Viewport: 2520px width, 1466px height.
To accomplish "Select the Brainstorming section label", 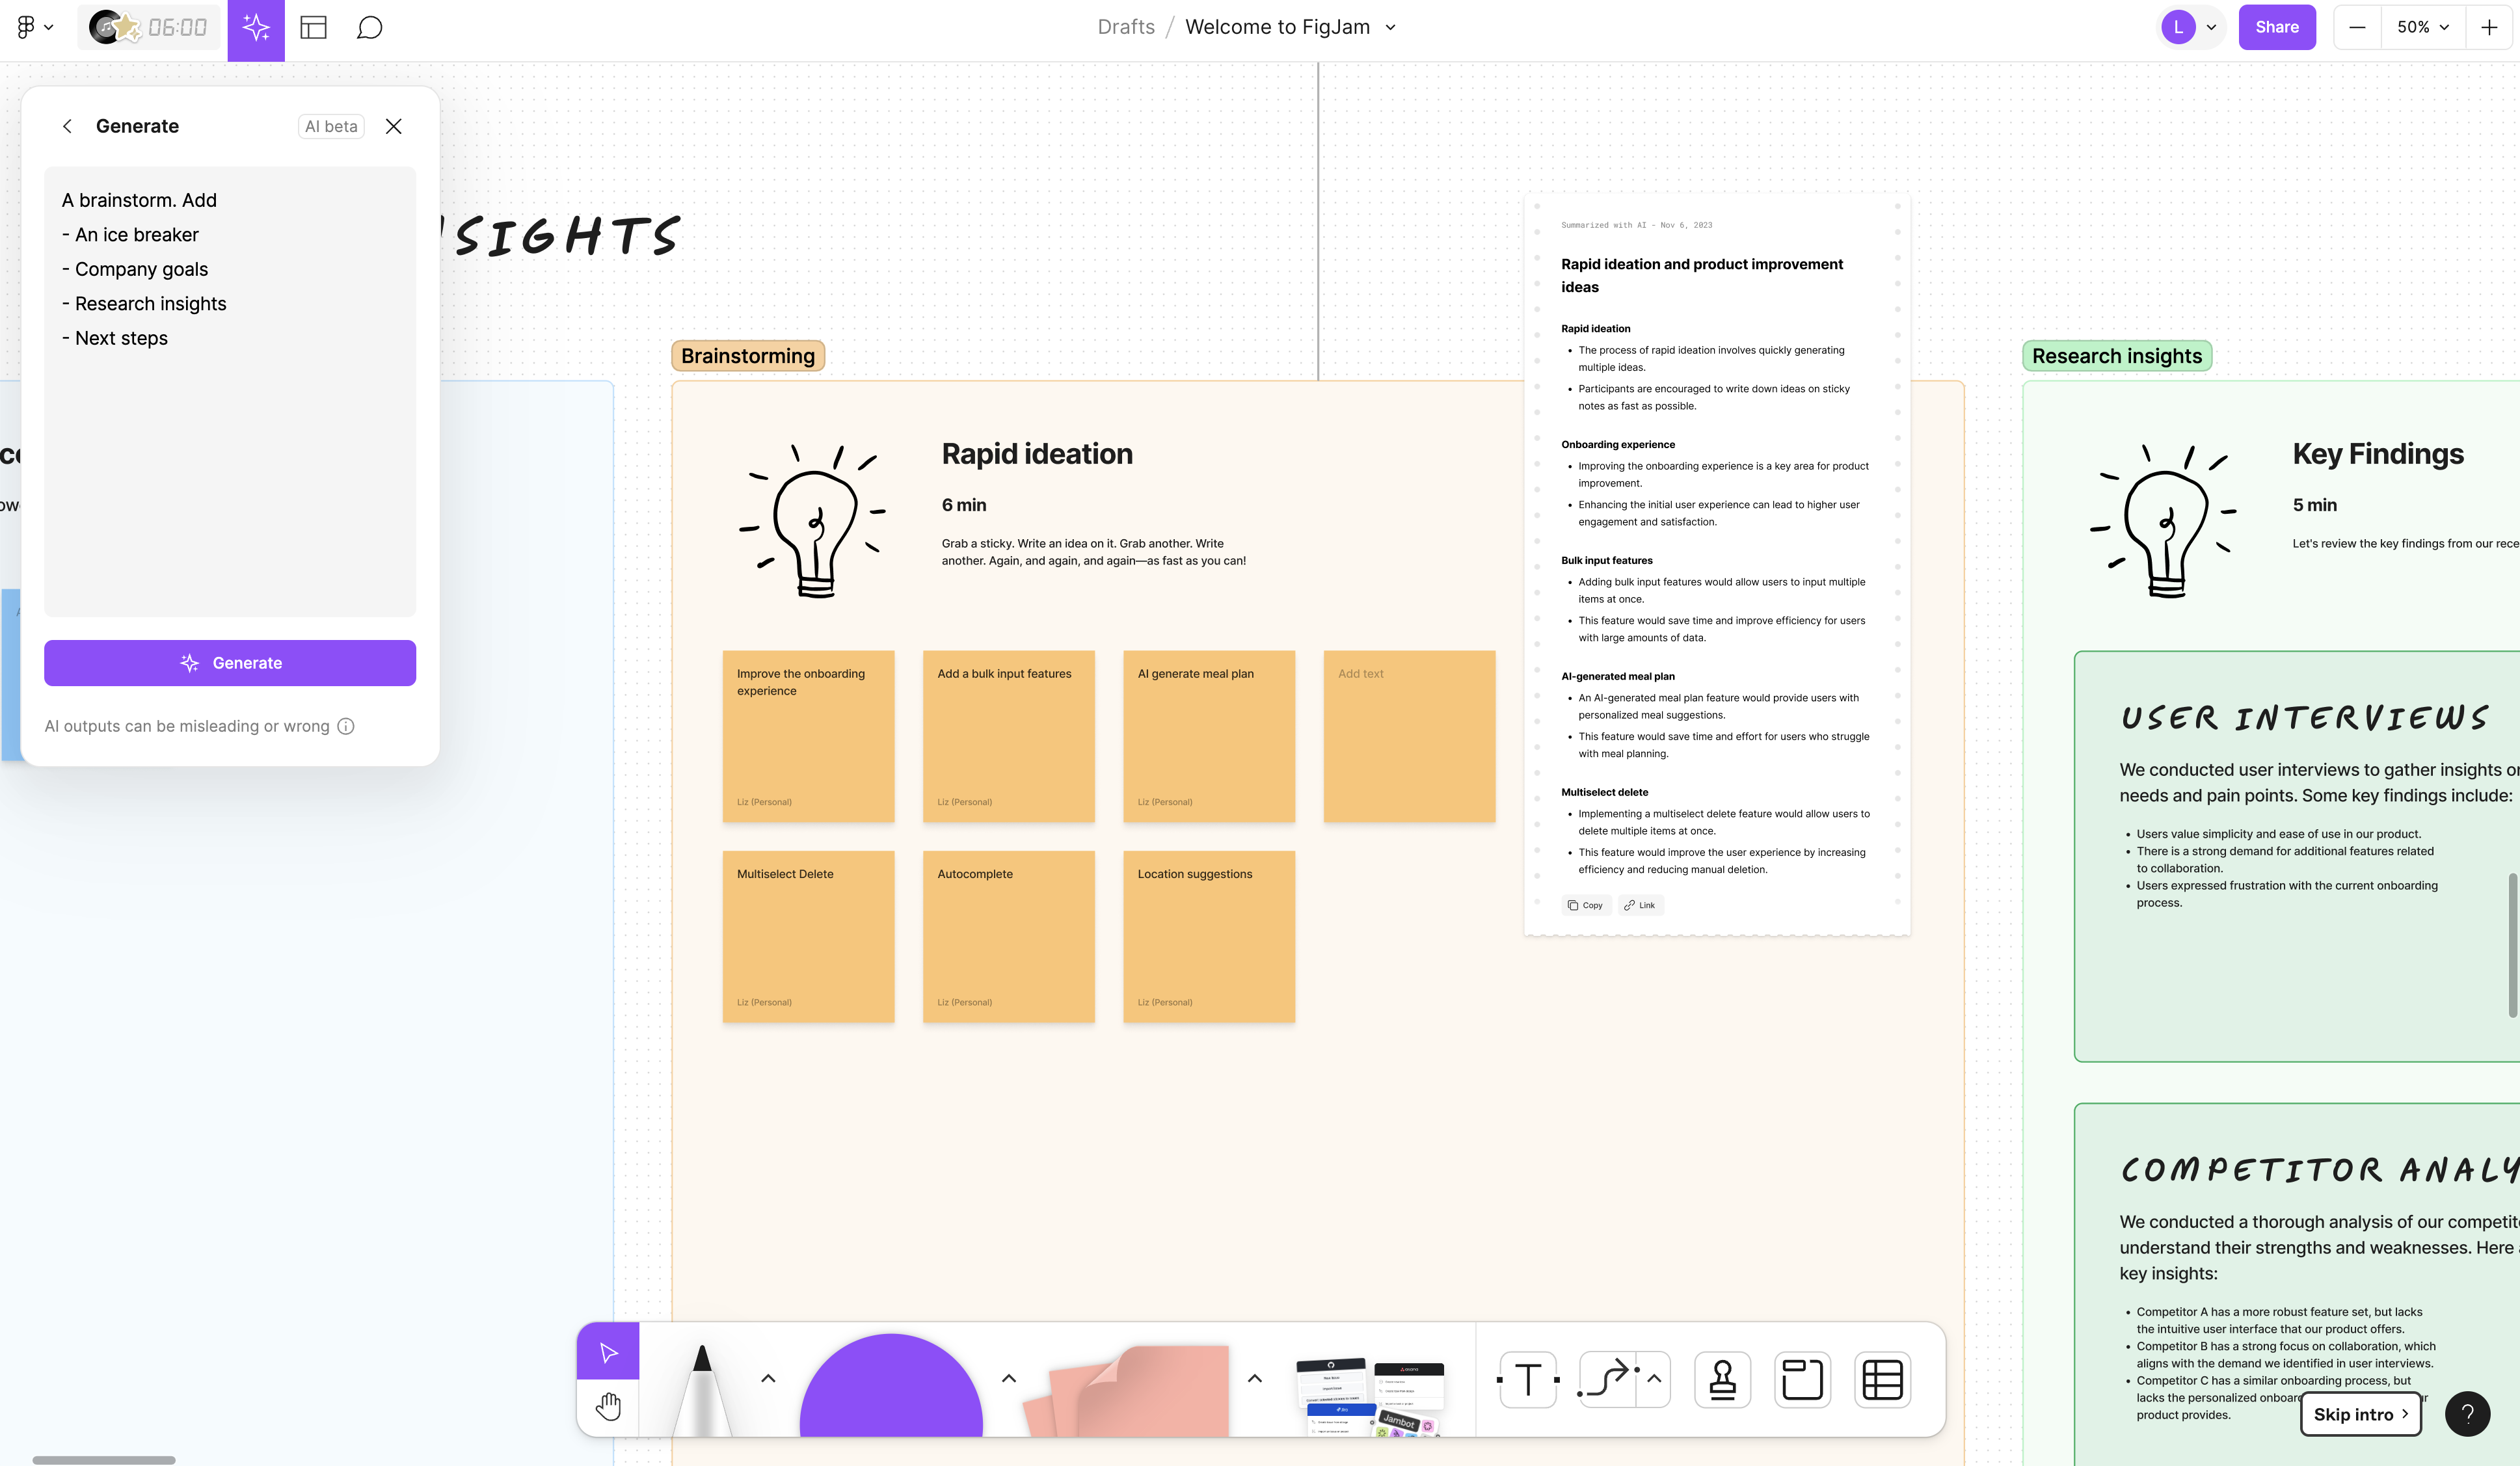I will (747, 356).
